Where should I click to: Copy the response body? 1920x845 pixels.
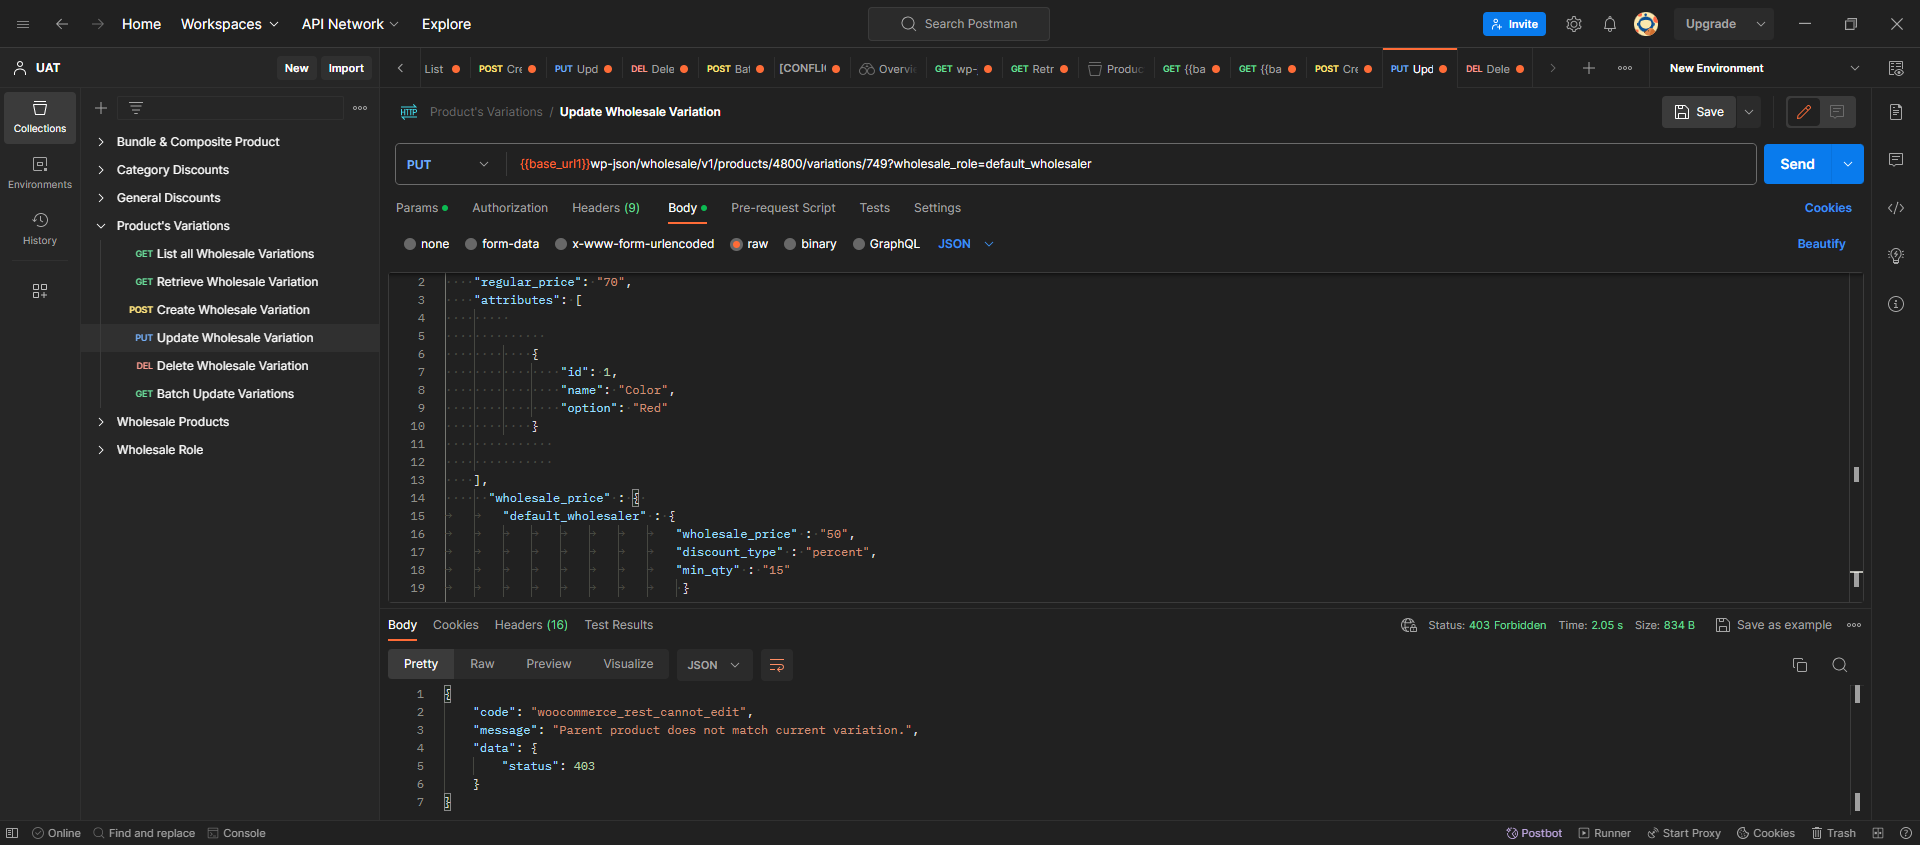[x=1800, y=665]
